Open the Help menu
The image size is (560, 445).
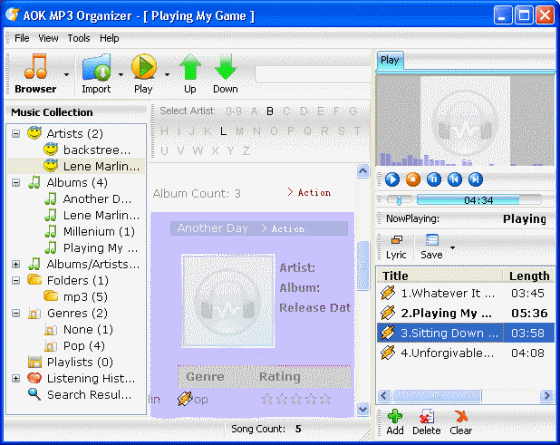pos(109,38)
